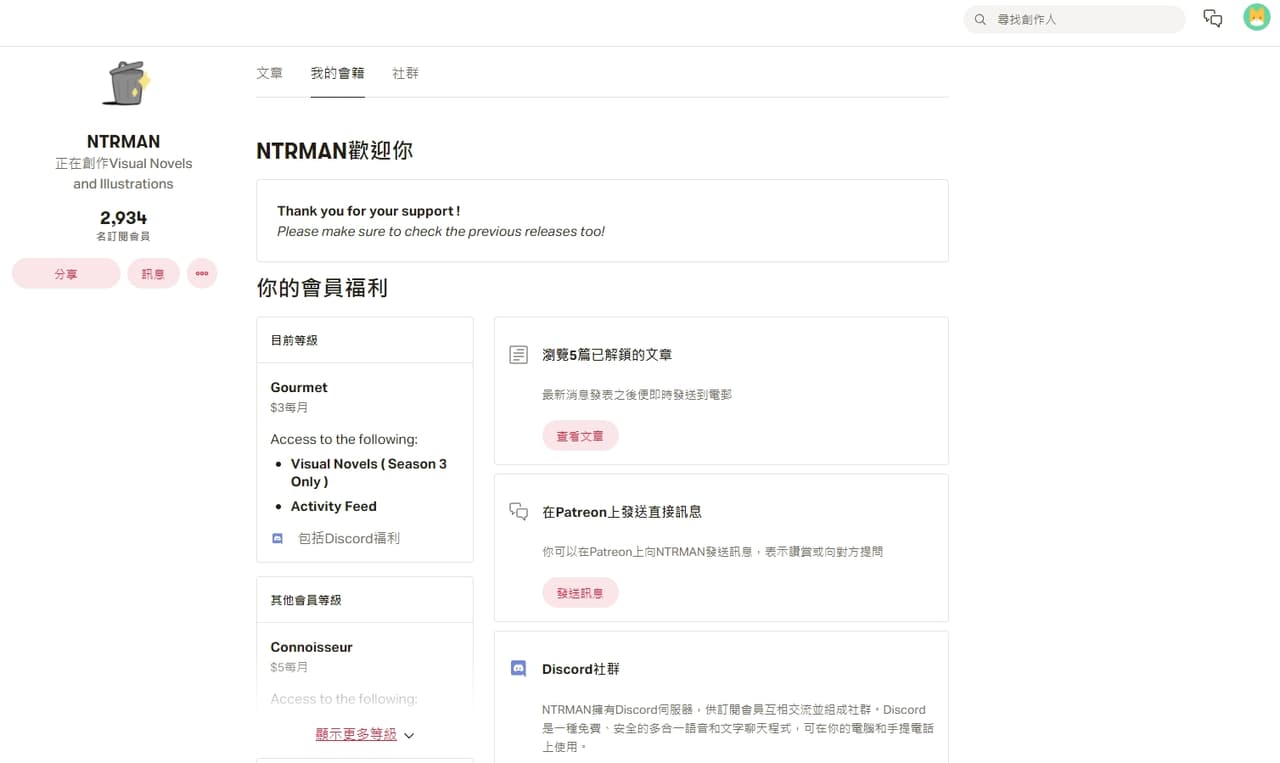Click the small Discord benefits icon
The width and height of the screenshot is (1280, 763).
coord(278,538)
